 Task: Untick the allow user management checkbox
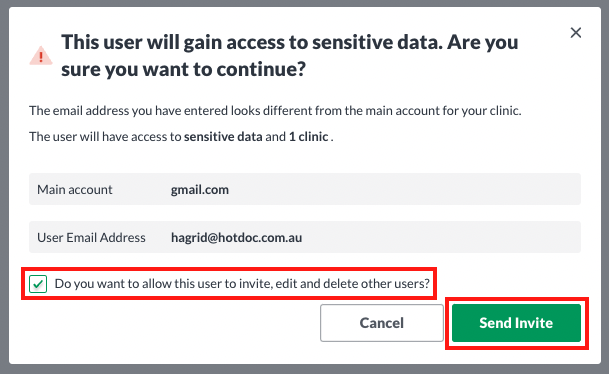38,284
